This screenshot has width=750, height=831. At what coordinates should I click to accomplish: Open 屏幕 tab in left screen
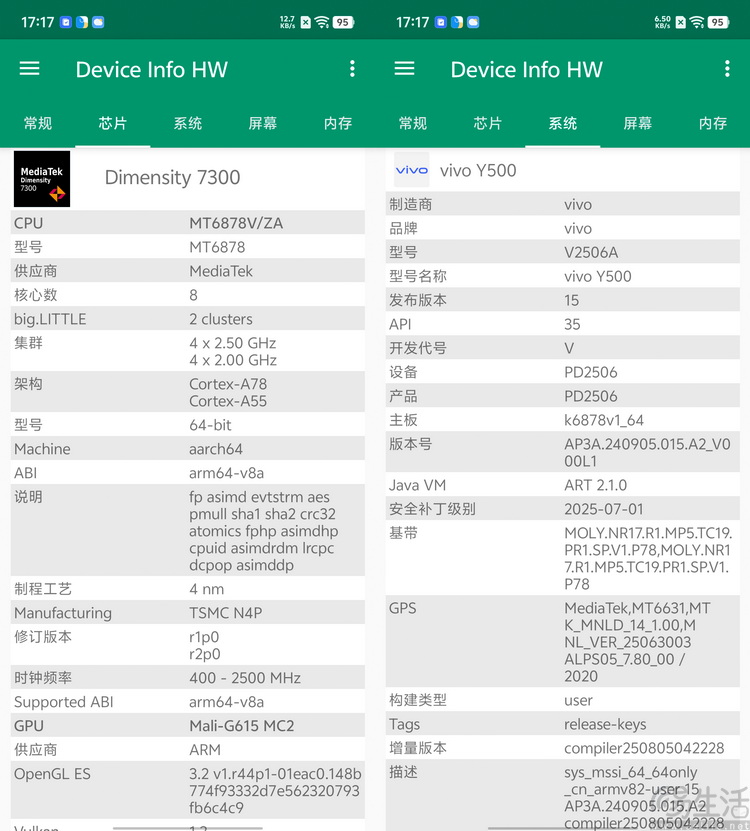click(x=263, y=123)
